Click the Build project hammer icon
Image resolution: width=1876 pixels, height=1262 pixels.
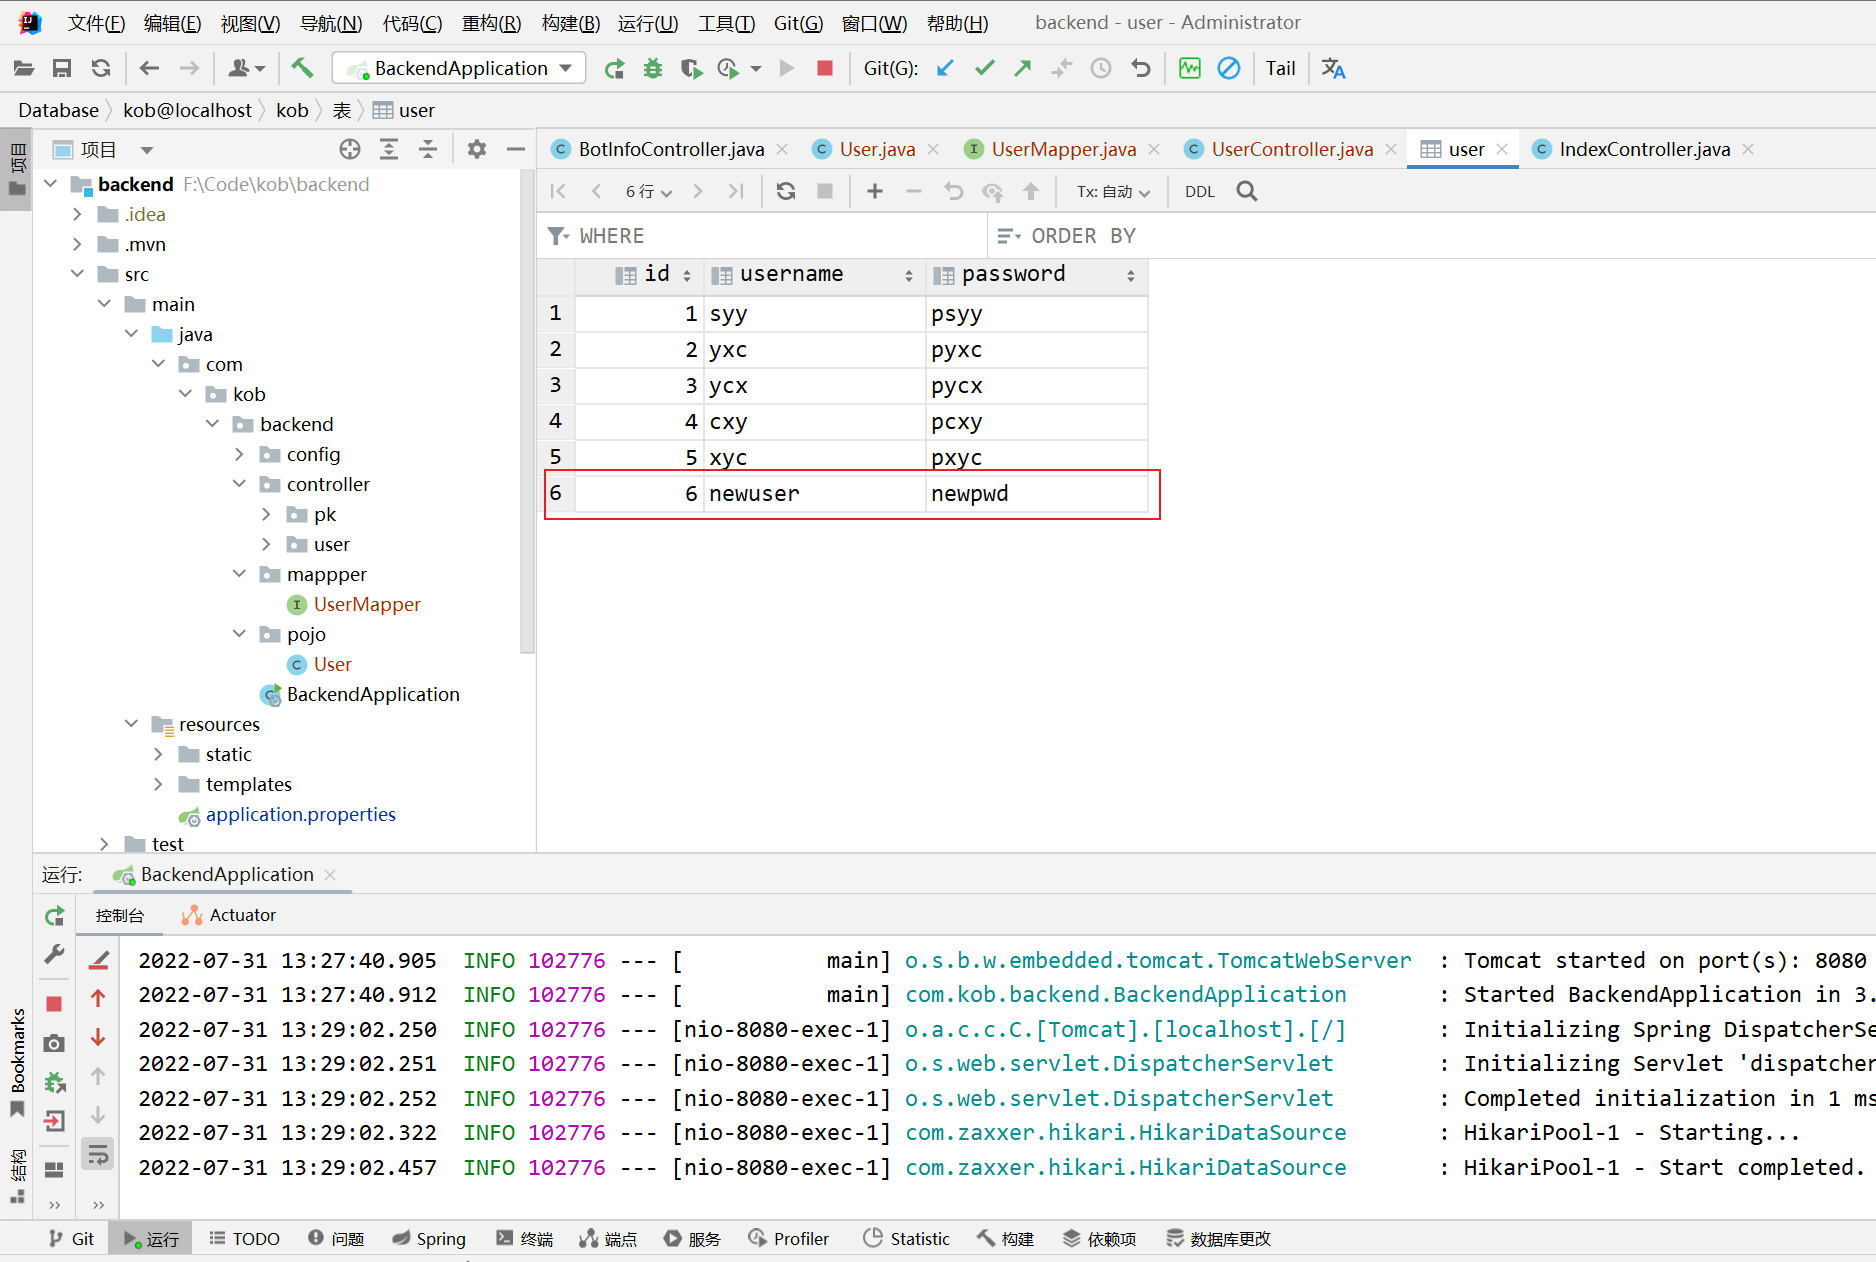302,68
